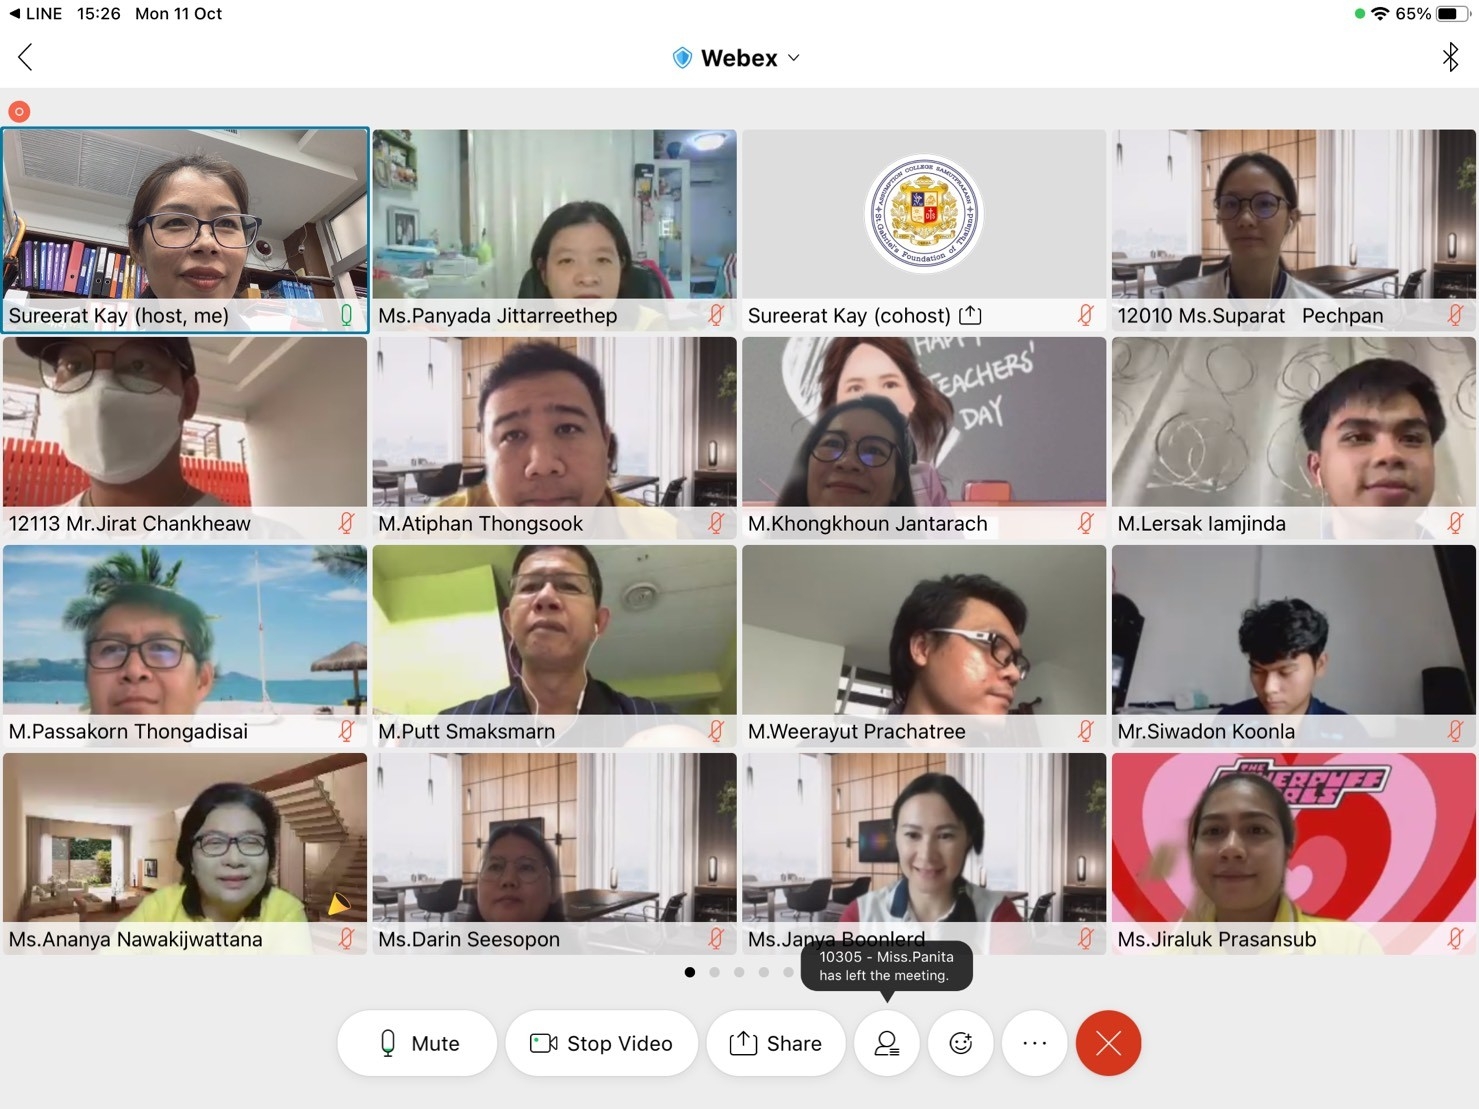Viewport: 1479px width, 1109px height.
Task: Stop your video camera
Action: click(601, 1043)
